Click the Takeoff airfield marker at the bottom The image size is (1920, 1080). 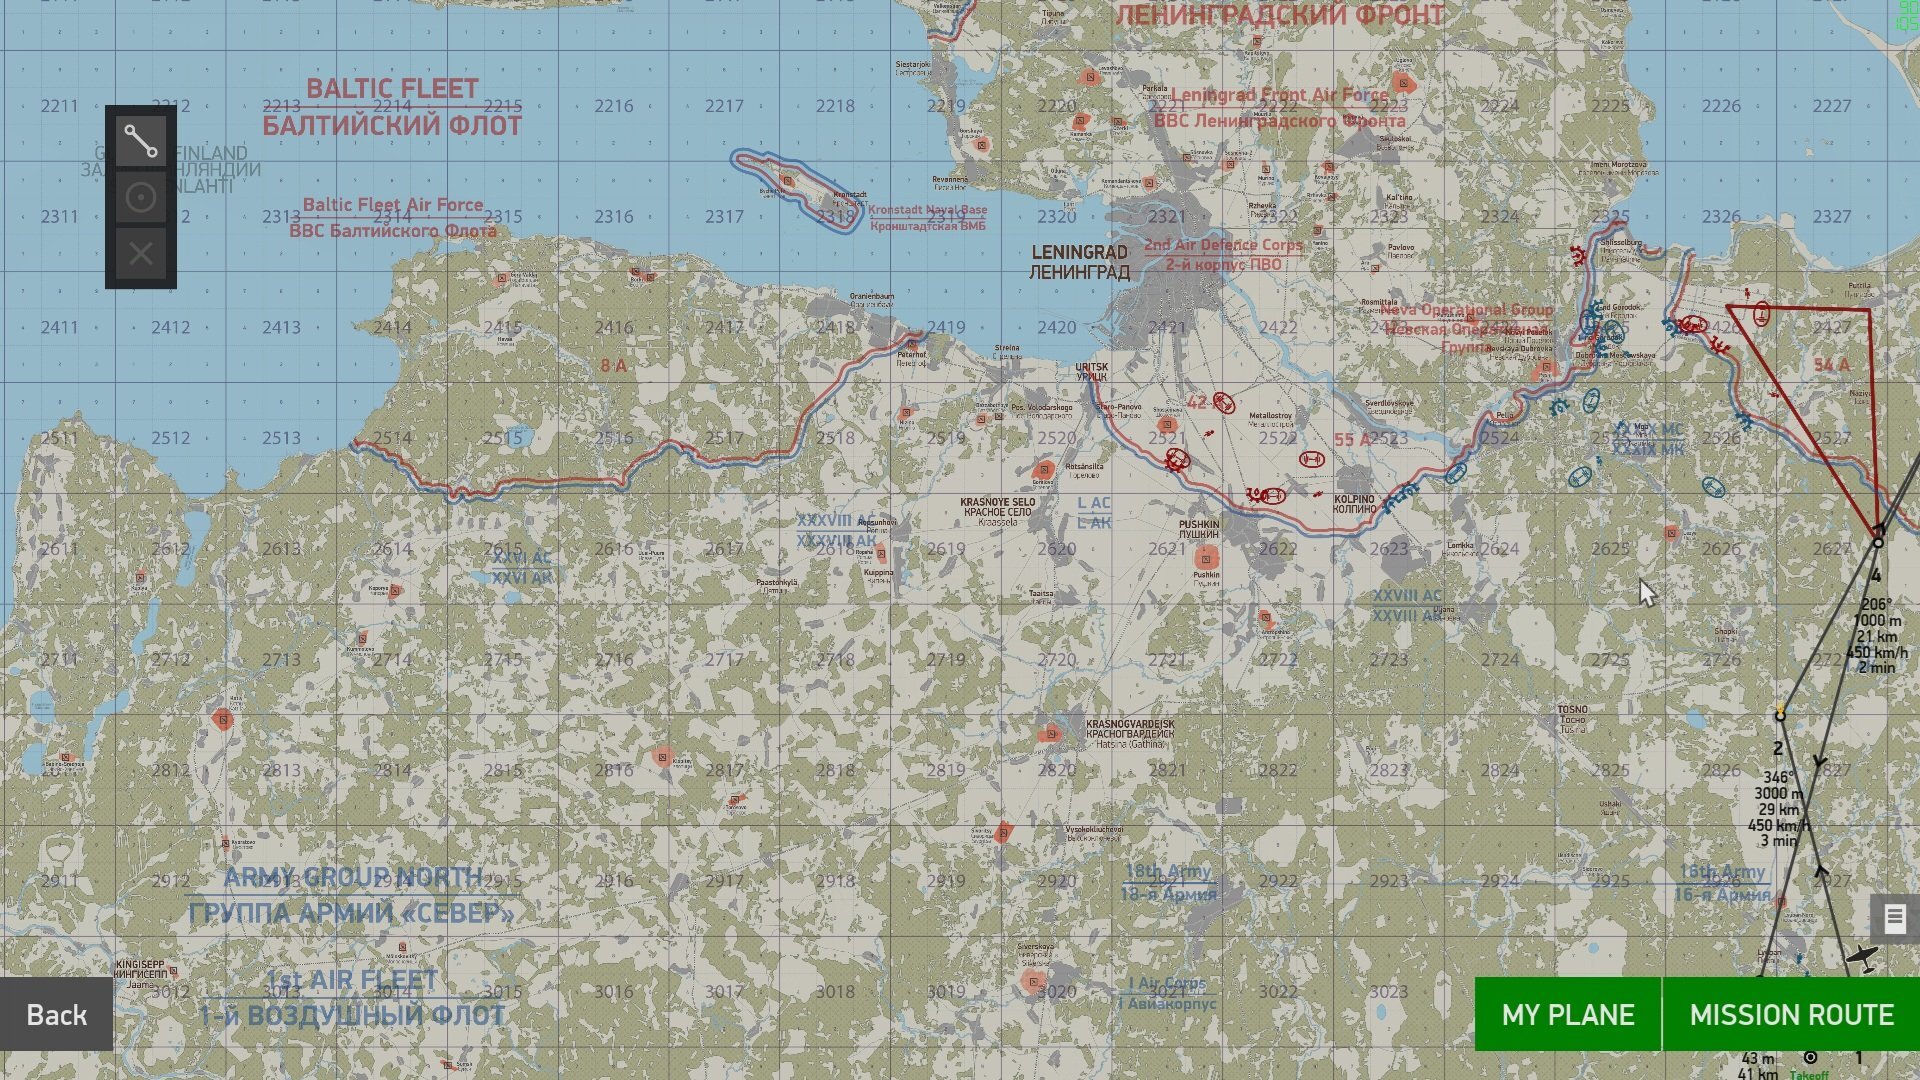pos(1812,1056)
